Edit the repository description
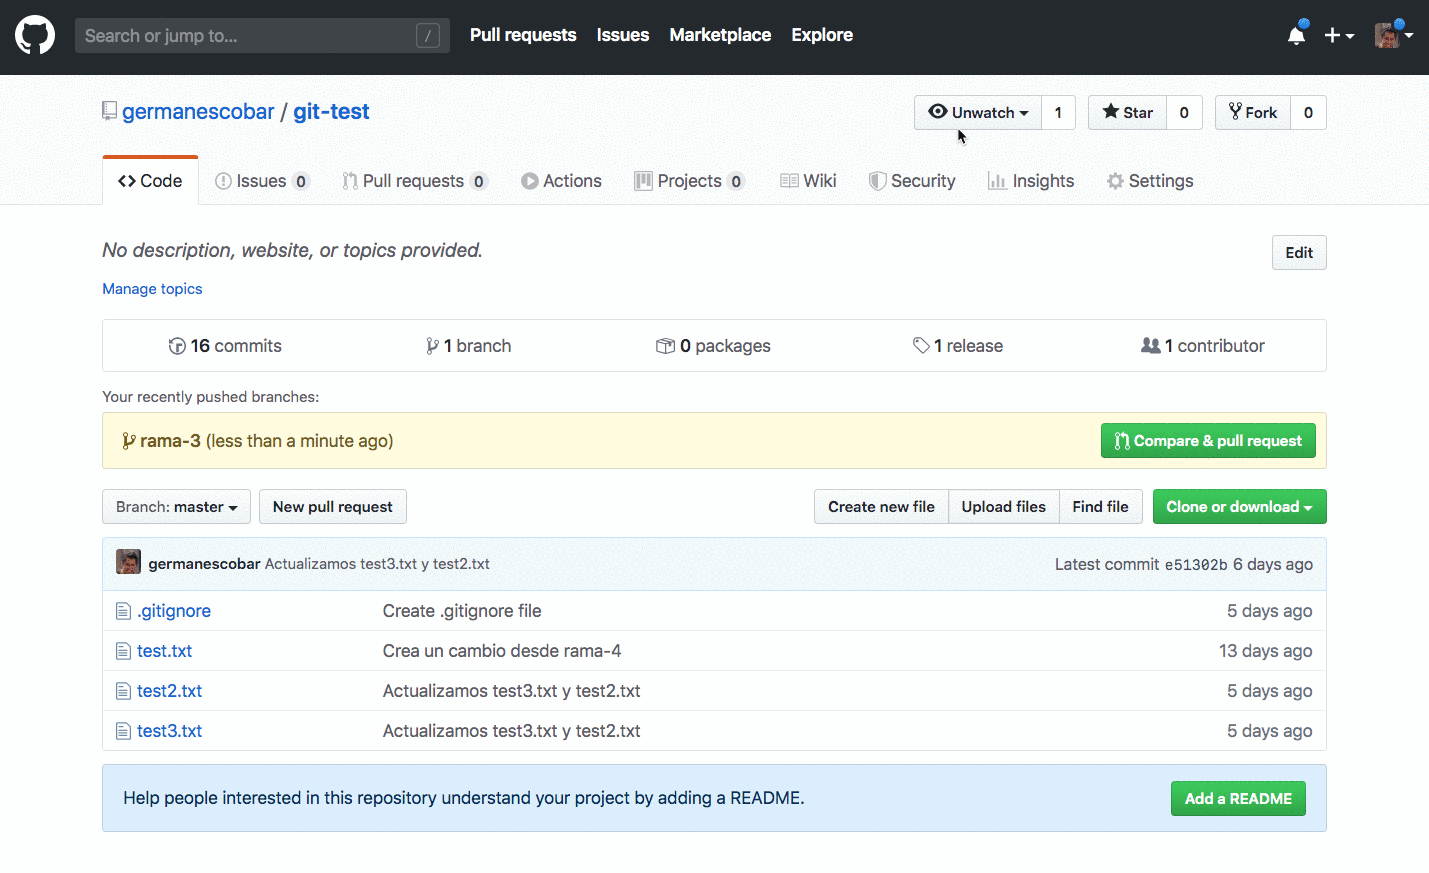Image resolution: width=1429 pixels, height=873 pixels. [1299, 253]
